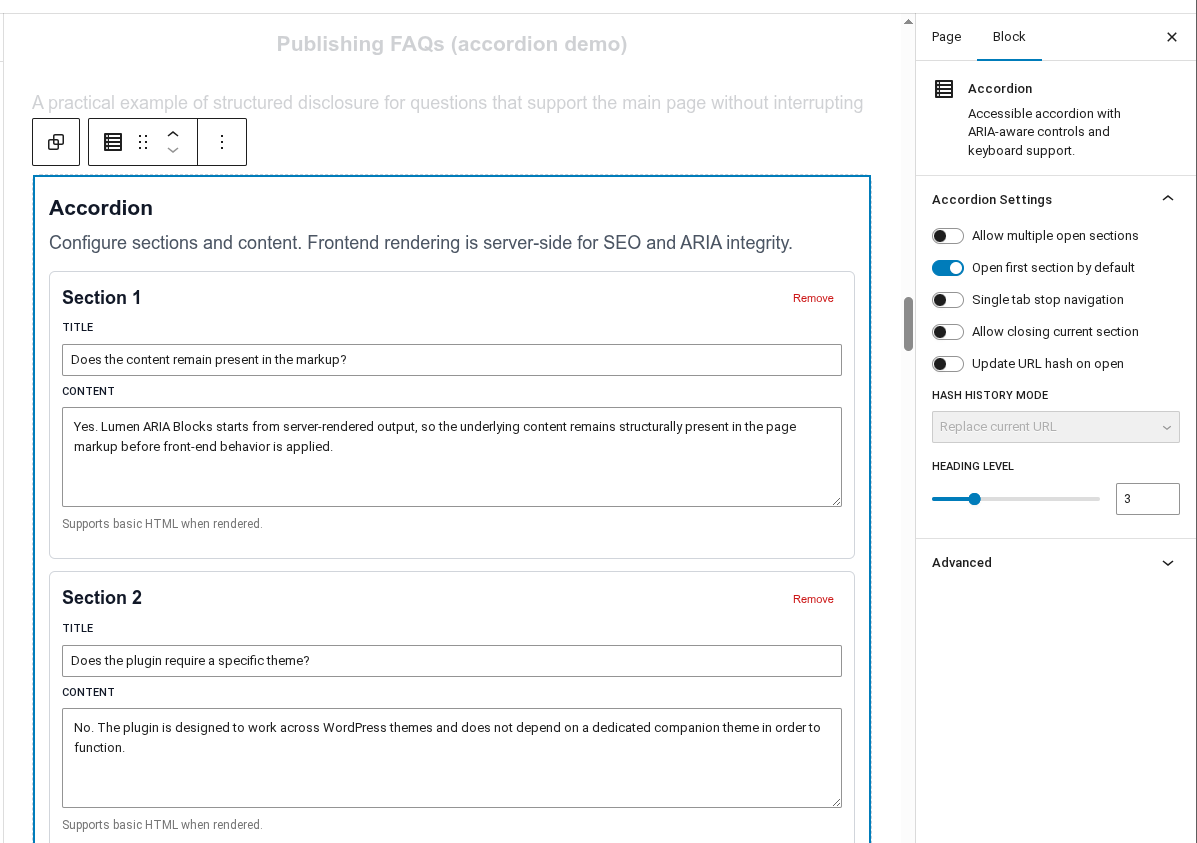Move the Accordion block up
Screen dimensions: 1197x843
[x=172, y=133]
